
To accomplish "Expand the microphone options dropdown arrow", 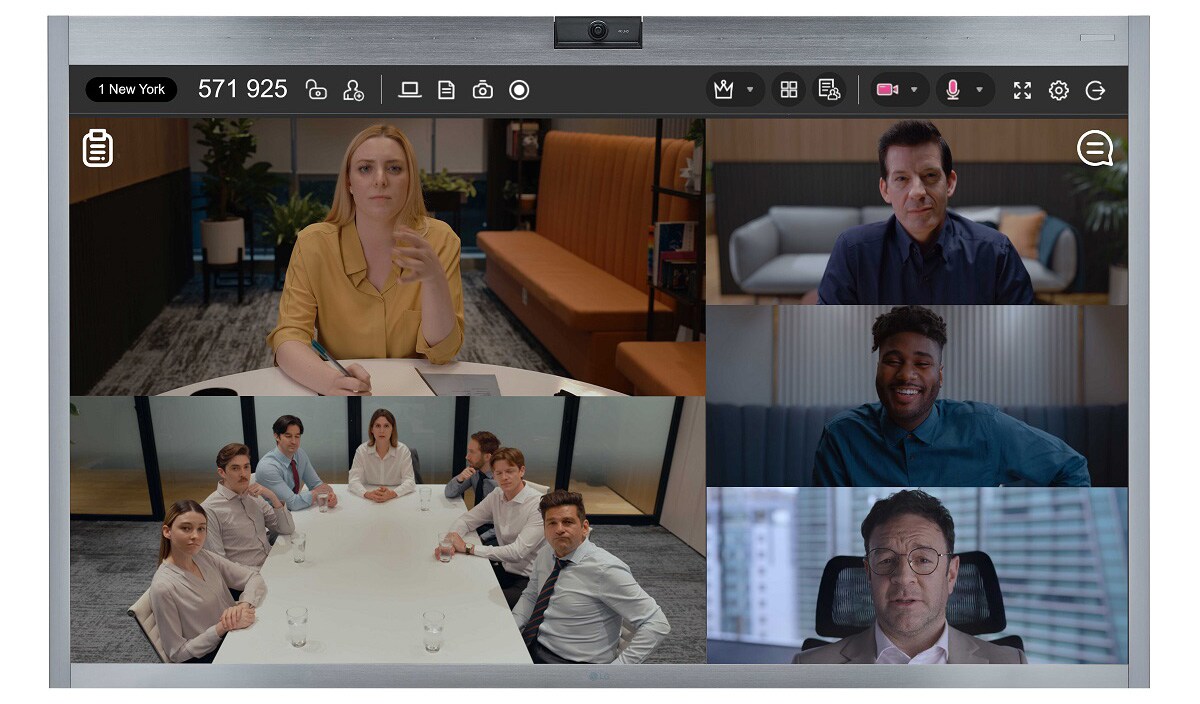I will click(979, 90).
